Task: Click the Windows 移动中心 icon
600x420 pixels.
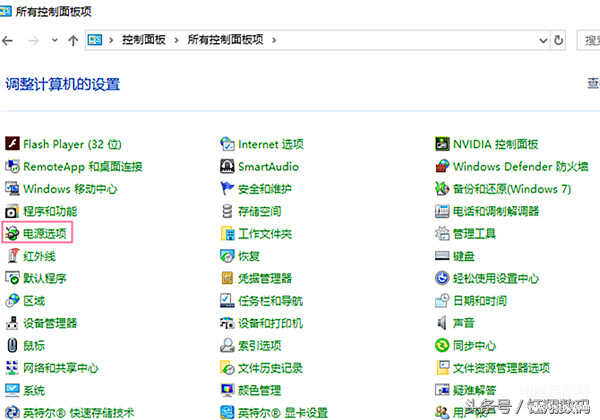Action: [x=12, y=189]
